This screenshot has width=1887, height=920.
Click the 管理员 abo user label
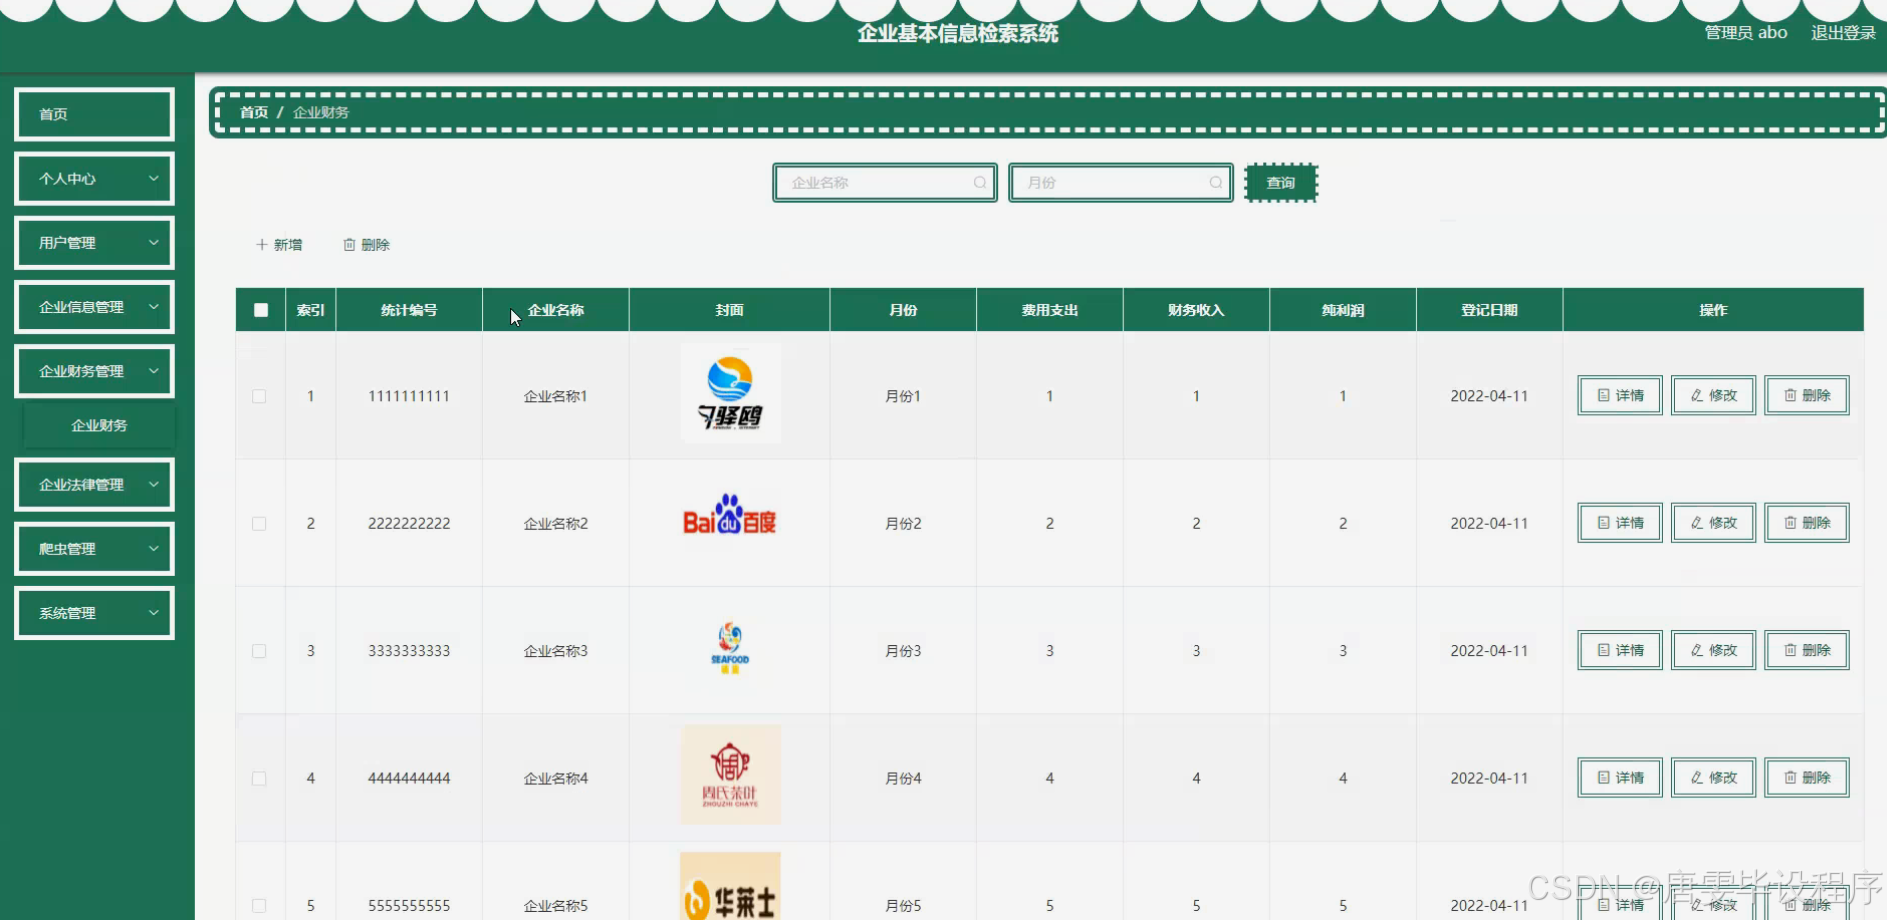[1746, 33]
